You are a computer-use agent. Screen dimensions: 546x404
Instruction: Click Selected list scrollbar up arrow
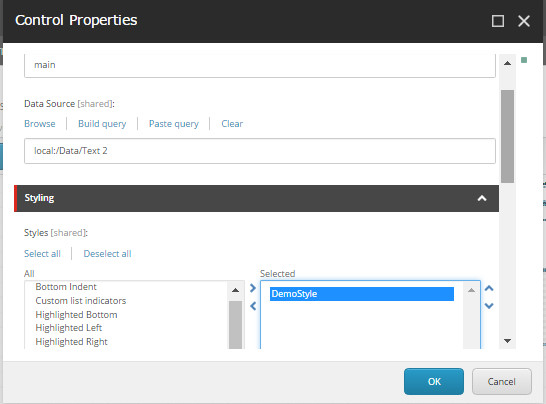point(471,290)
